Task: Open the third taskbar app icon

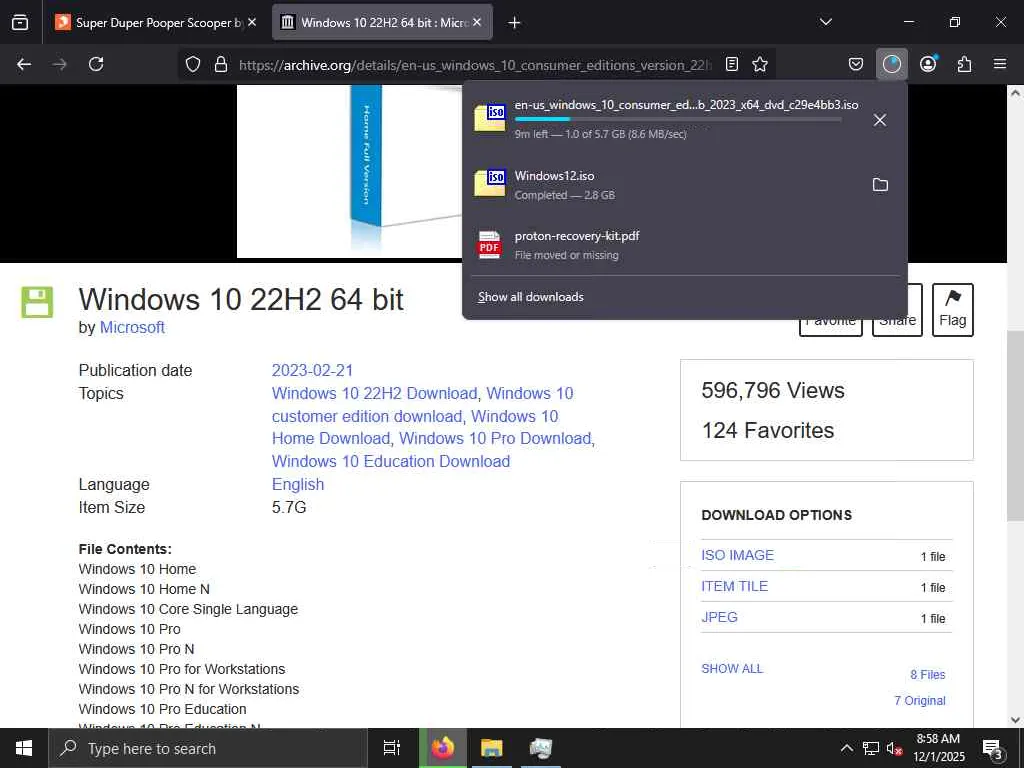Action: tap(541, 748)
